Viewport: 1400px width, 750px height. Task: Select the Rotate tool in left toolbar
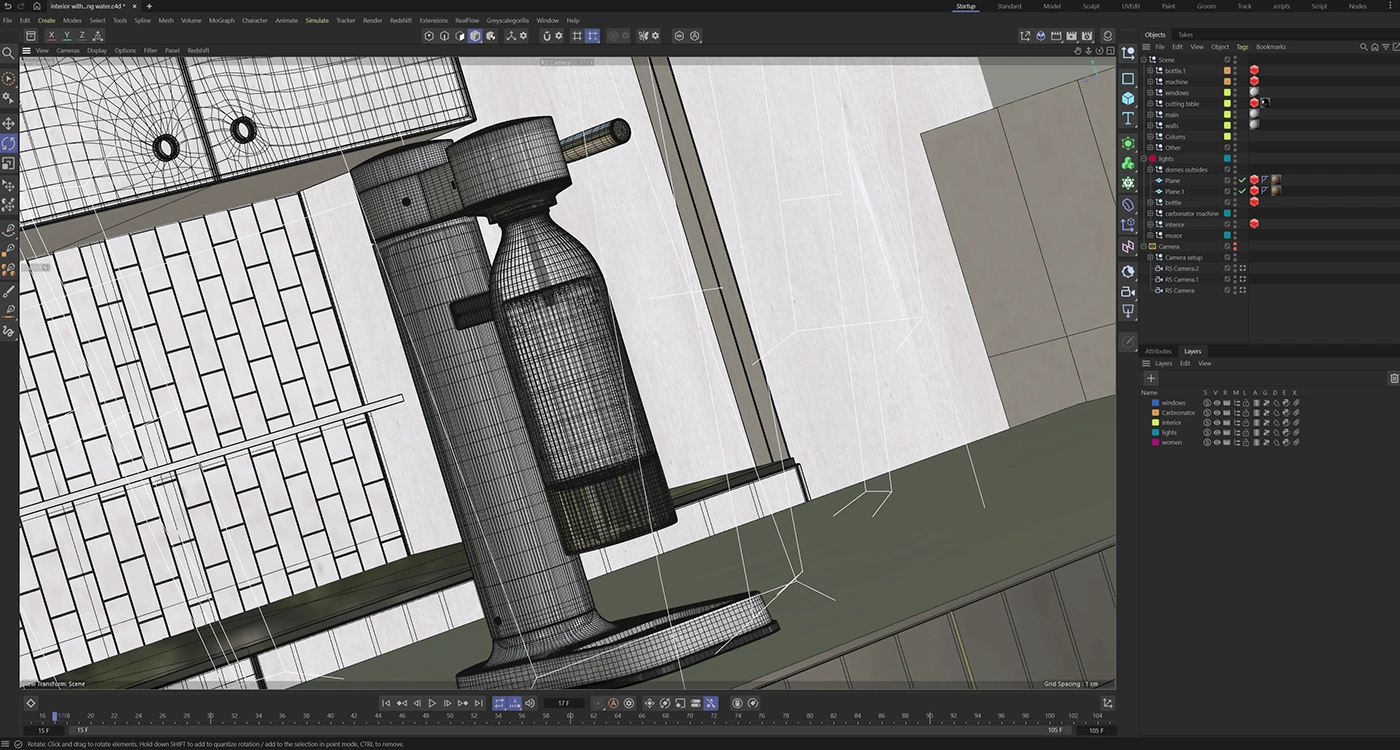(9, 144)
